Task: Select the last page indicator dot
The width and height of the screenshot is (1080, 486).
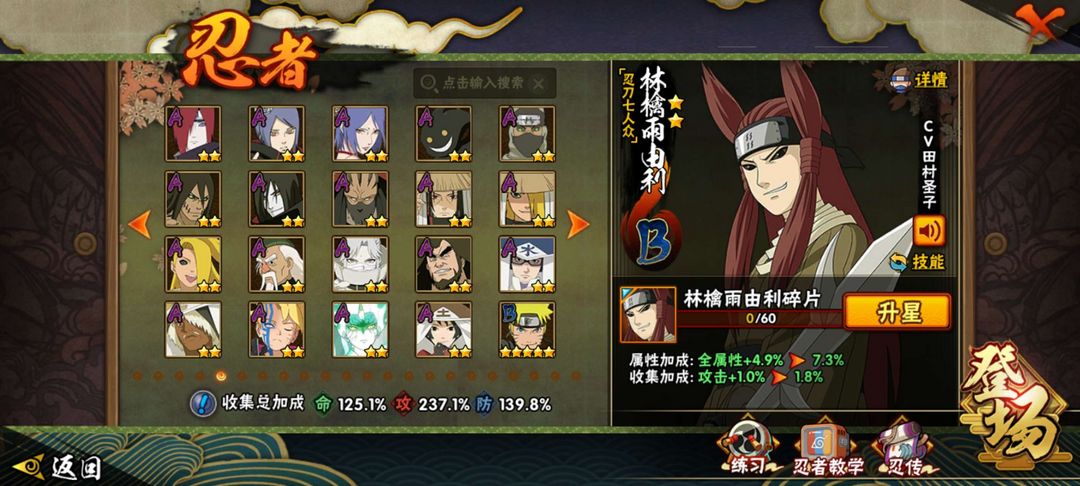Action: (576, 376)
